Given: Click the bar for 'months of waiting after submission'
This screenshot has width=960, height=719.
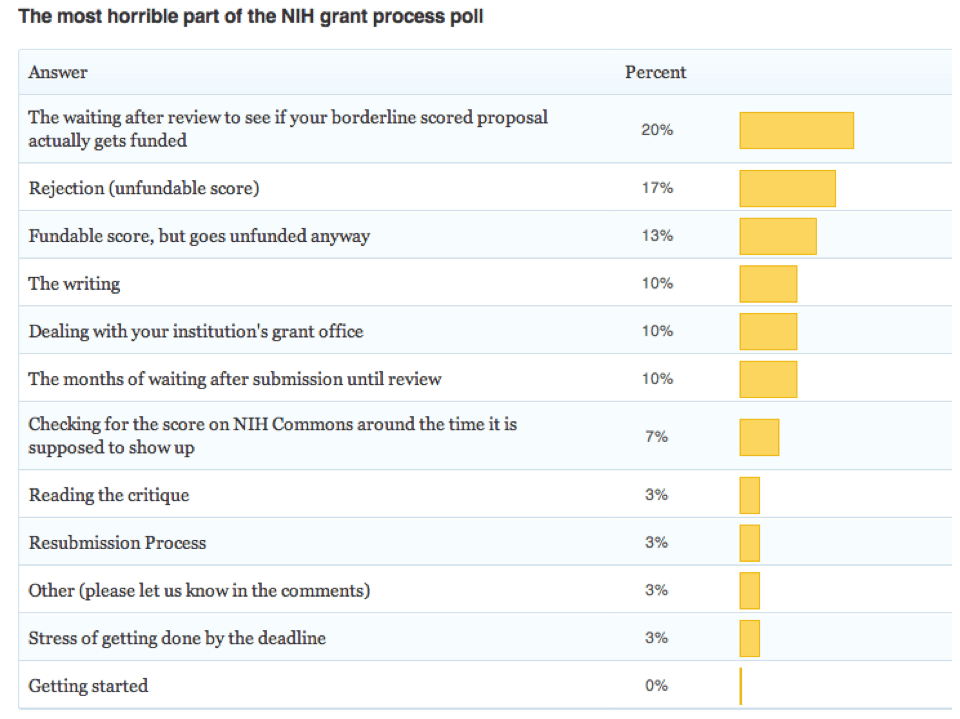Looking at the screenshot, I should click(768, 379).
